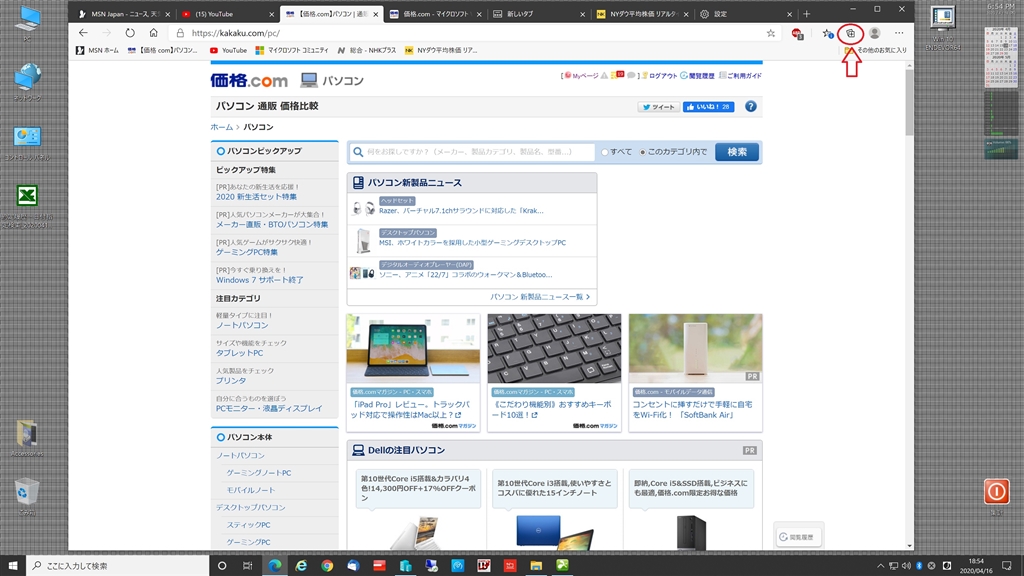Open a new tab with the plus button
The width and height of the screenshot is (1024, 576).
pos(807,14)
